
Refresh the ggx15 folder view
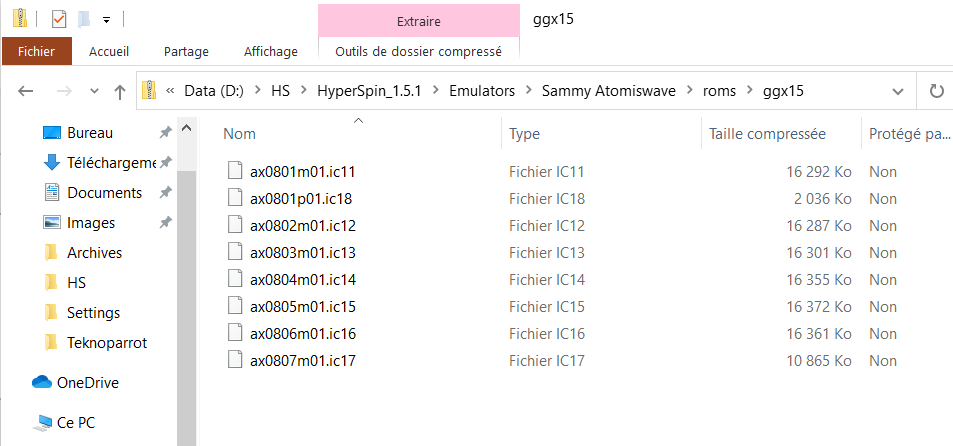pos(936,91)
